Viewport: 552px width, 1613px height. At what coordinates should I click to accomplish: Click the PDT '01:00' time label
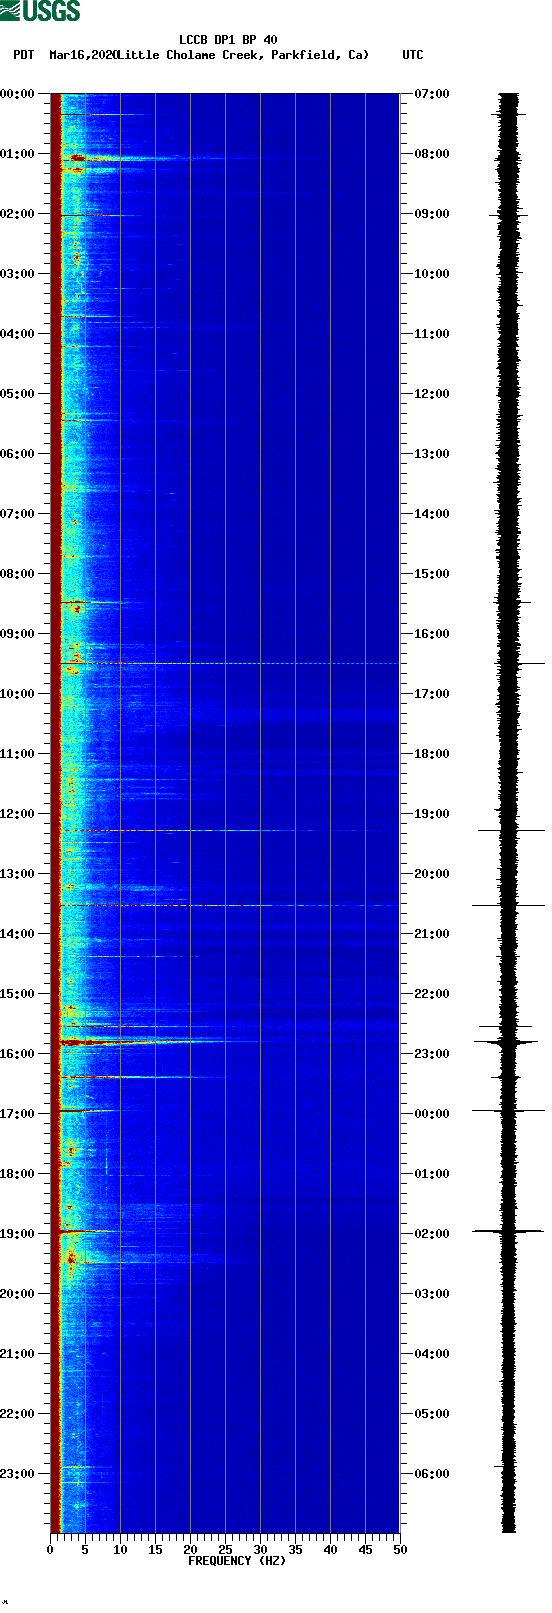[x=17, y=154]
